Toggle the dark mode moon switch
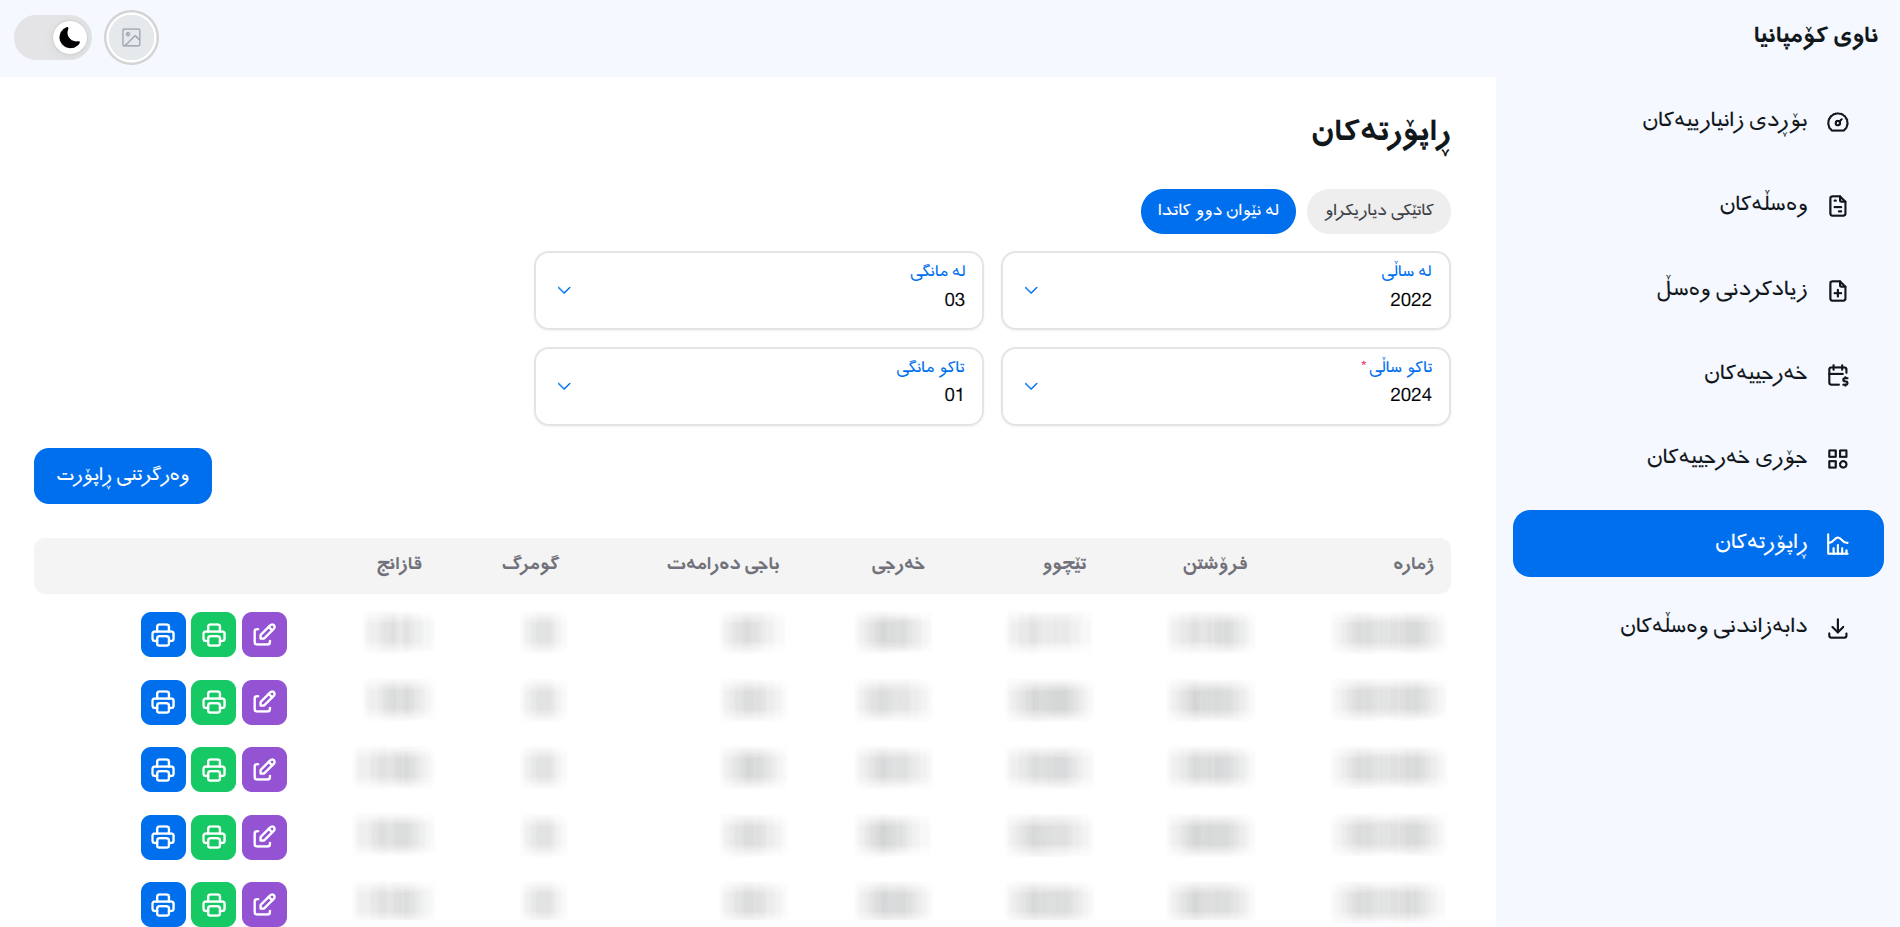 tap(53, 38)
